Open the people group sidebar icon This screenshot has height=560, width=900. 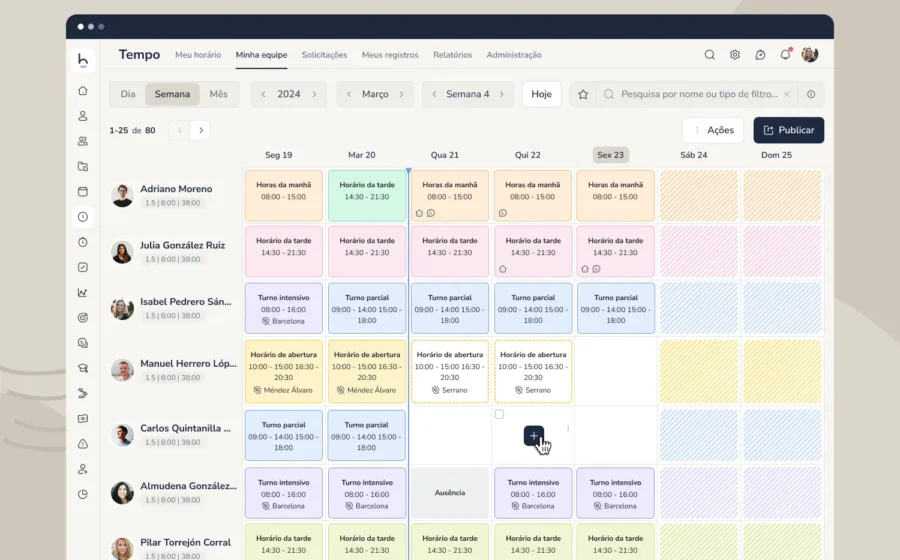tap(83, 141)
